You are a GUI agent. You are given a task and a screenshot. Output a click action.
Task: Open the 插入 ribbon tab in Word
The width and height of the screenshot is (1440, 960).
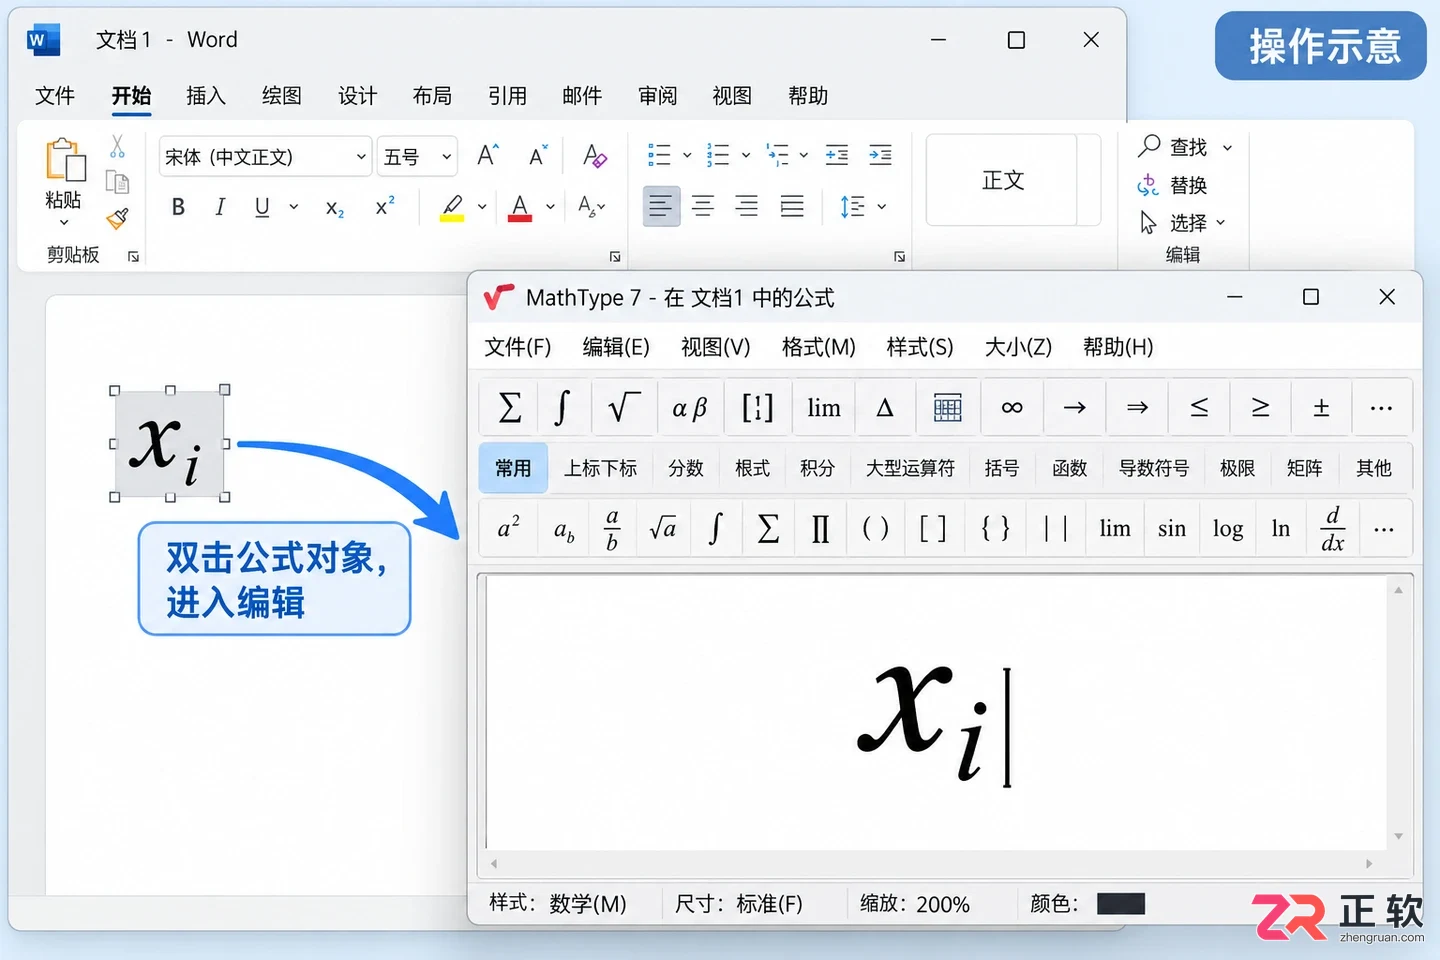pyautogui.click(x=206, y=96)
